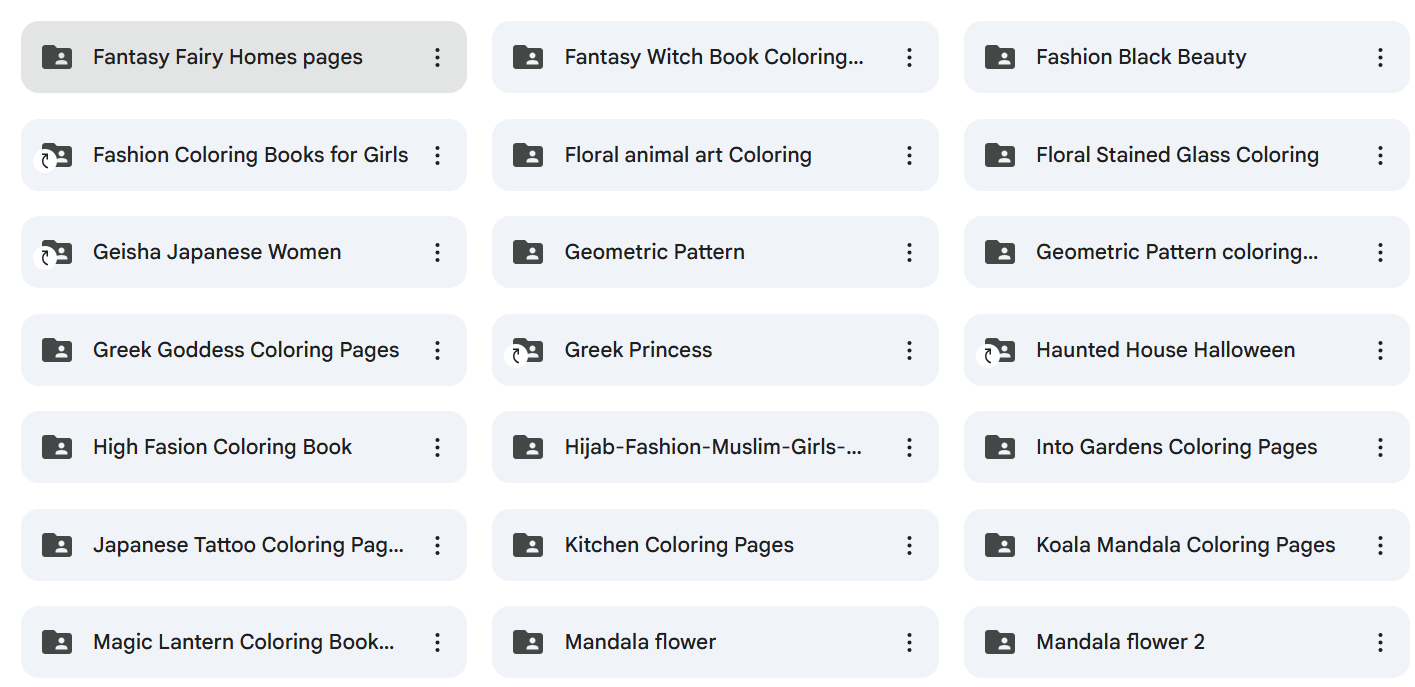
Task: Click the folder icon for Kitchen Coloring Pages
Action: [x=527, y=545]
